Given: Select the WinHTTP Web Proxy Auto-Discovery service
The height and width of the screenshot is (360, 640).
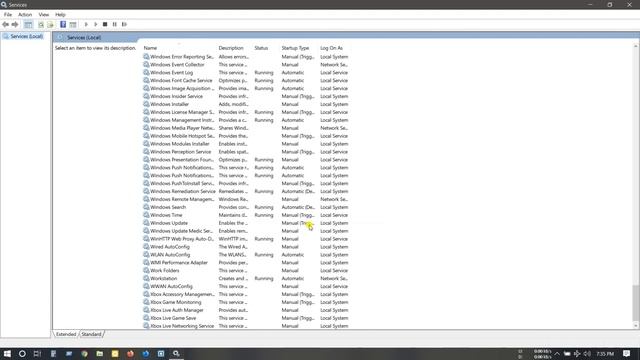Looking at the screenshot, I should (246, 239).
